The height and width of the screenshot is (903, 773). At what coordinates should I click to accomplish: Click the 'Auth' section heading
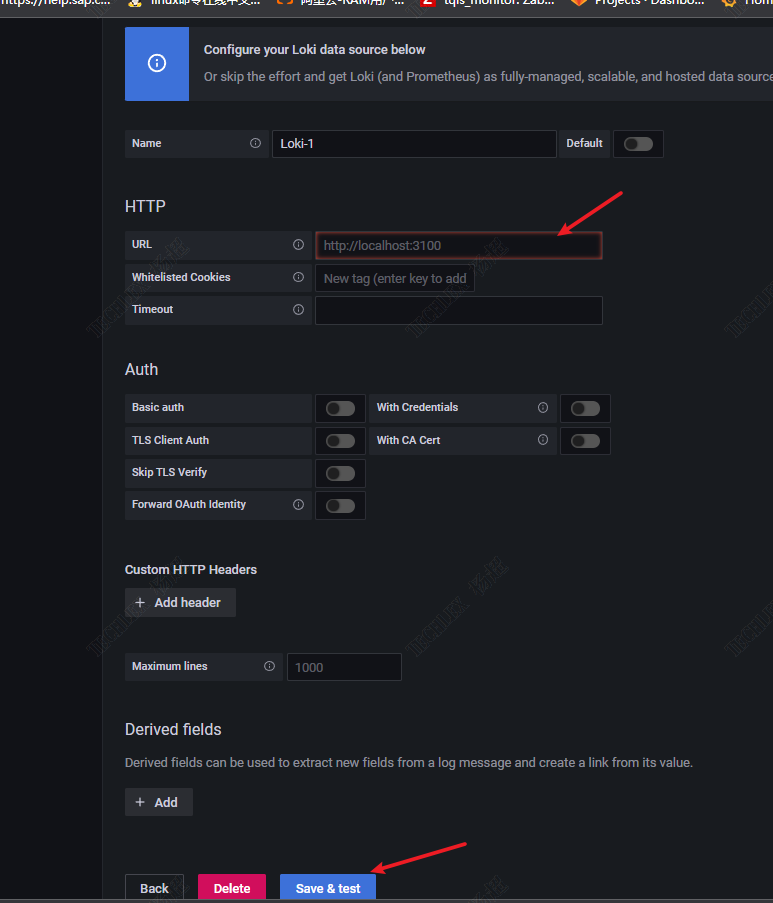point(141,369)
